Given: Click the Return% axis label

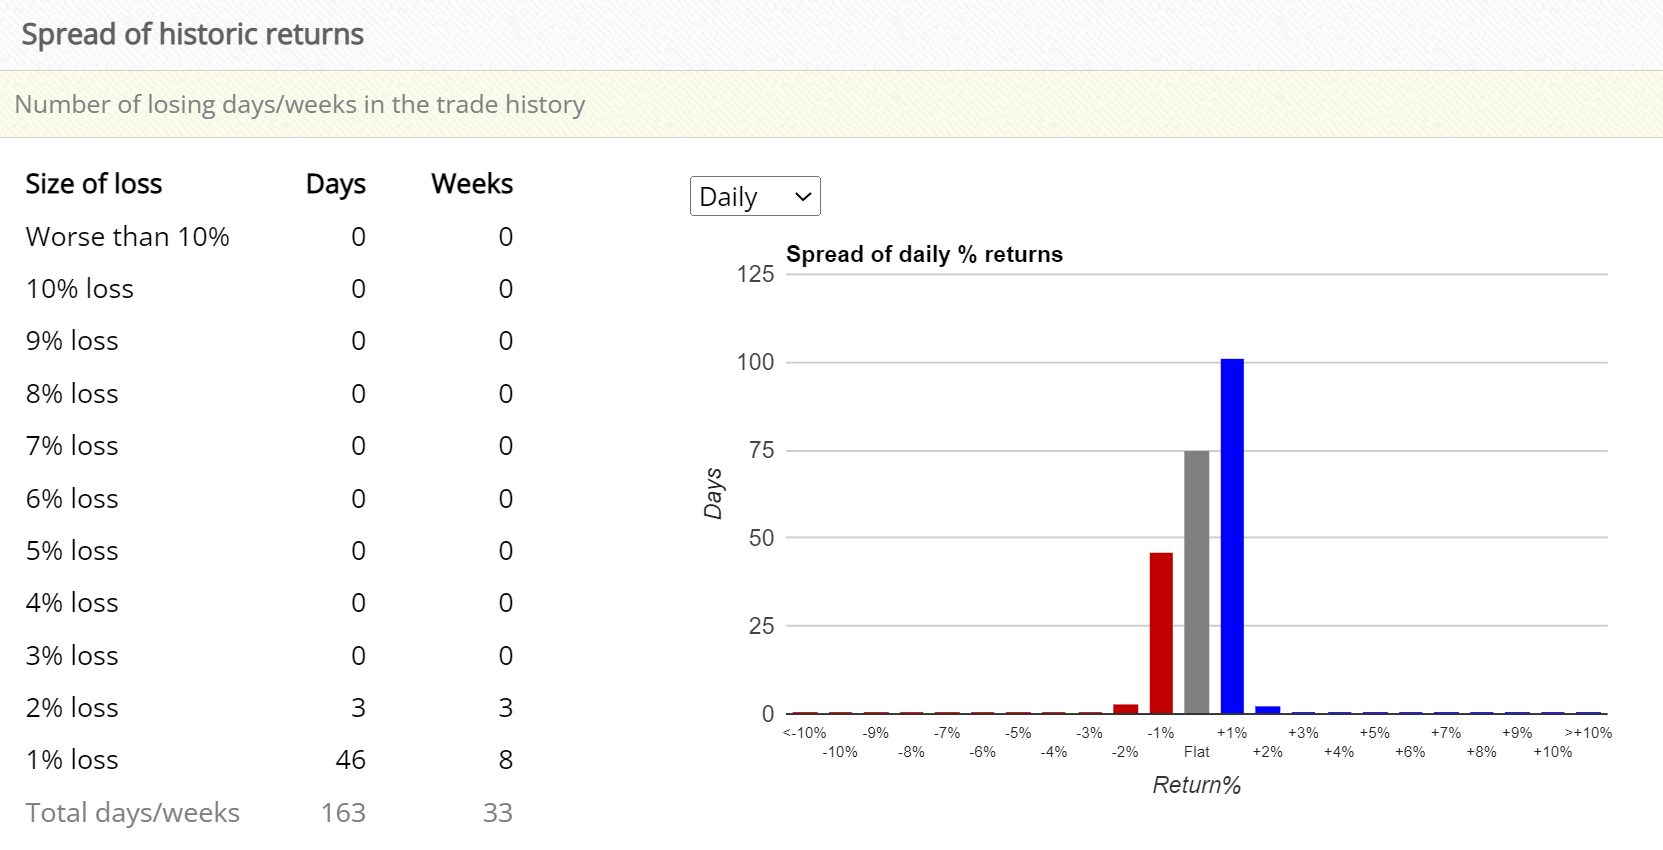Looking at the screenshot, I should point(1196,785).
